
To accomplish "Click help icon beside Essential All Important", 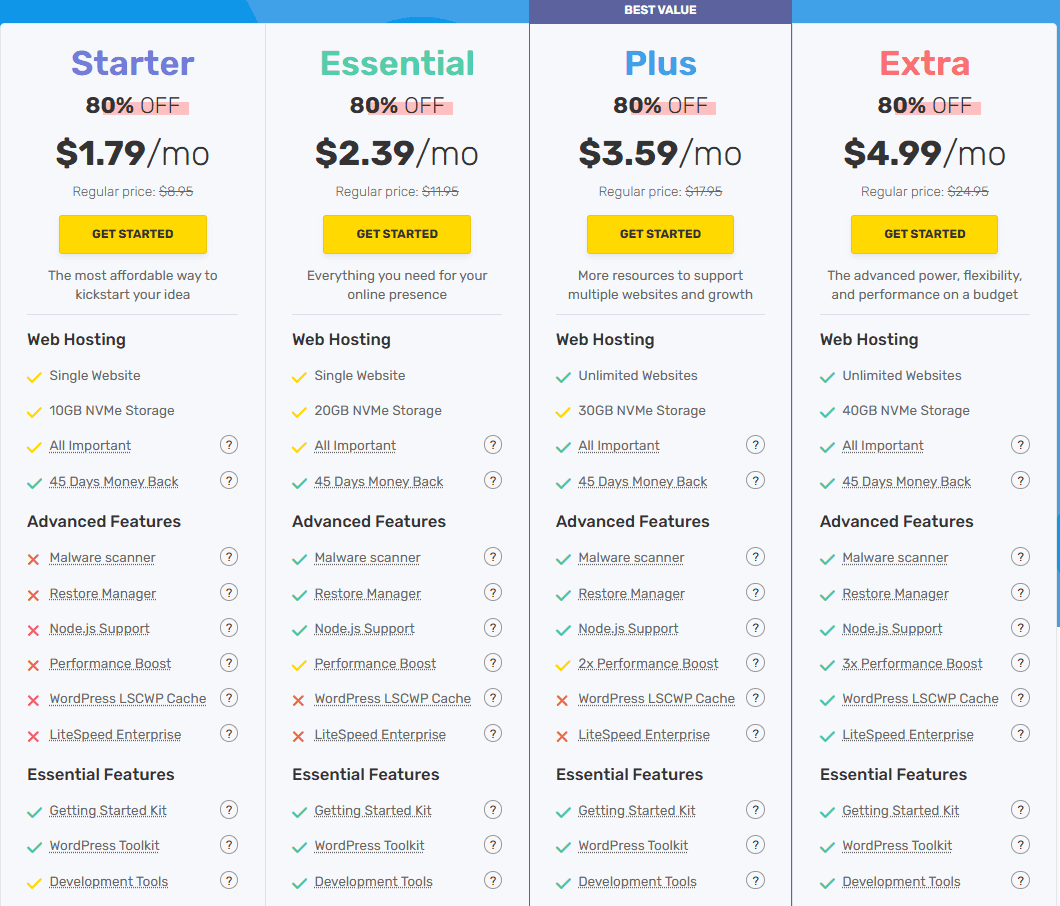I will point(493,445).
